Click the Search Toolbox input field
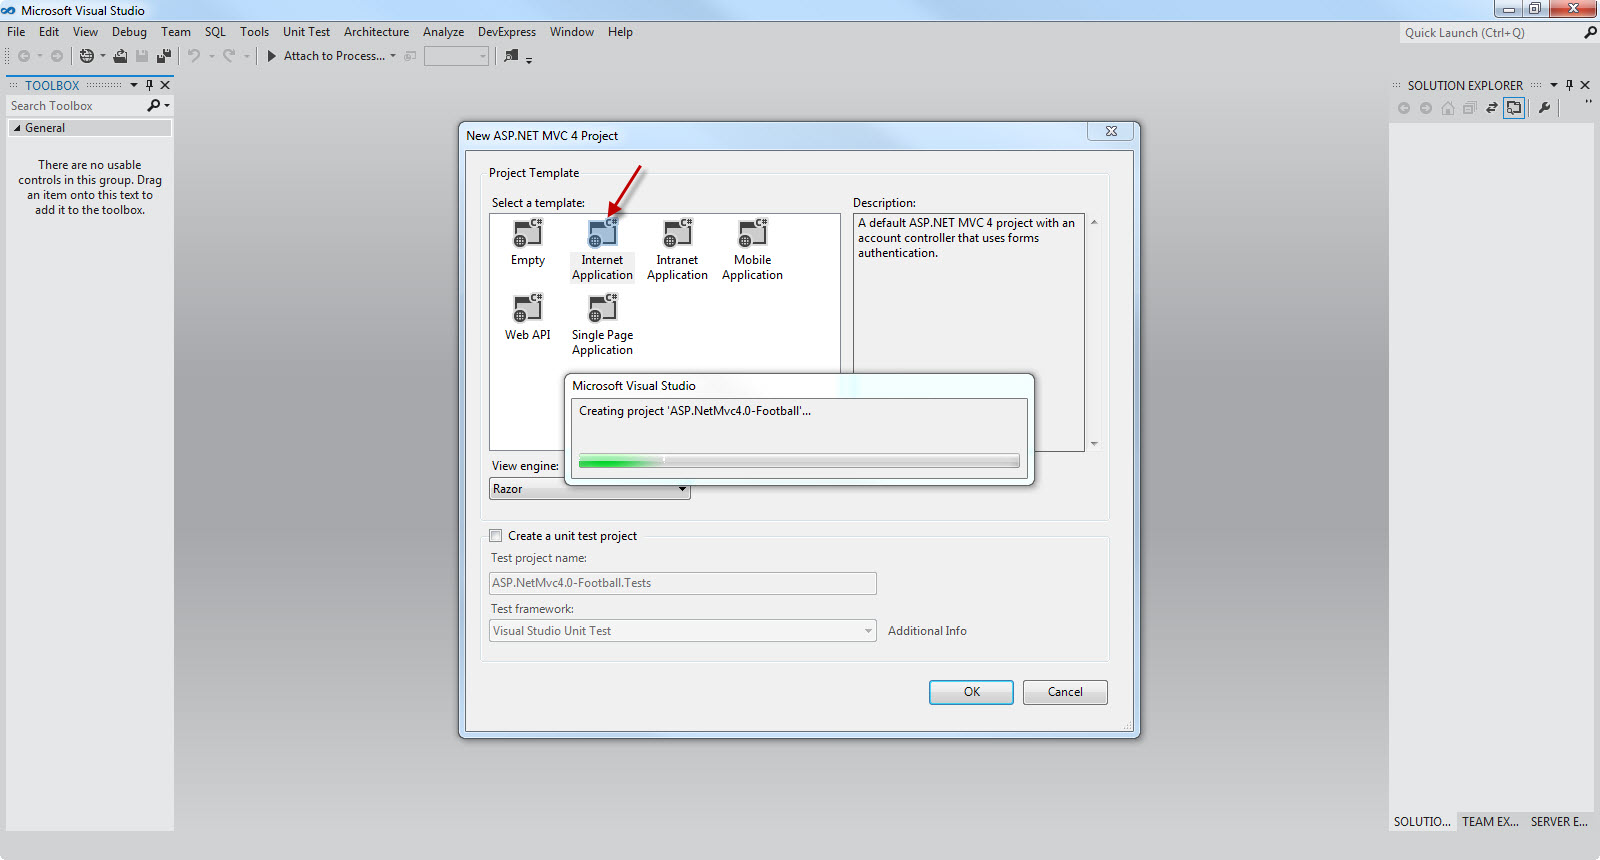1600x860 pixels. (77, 105)
